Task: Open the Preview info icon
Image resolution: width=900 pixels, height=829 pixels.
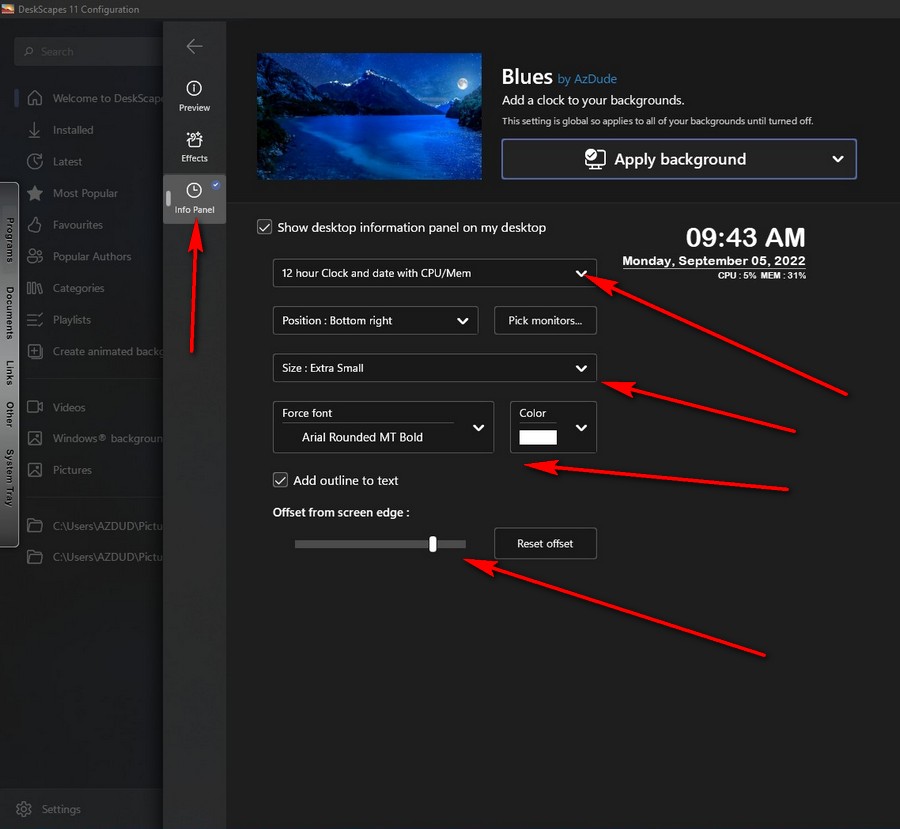Action: click(x=194, y=88)
